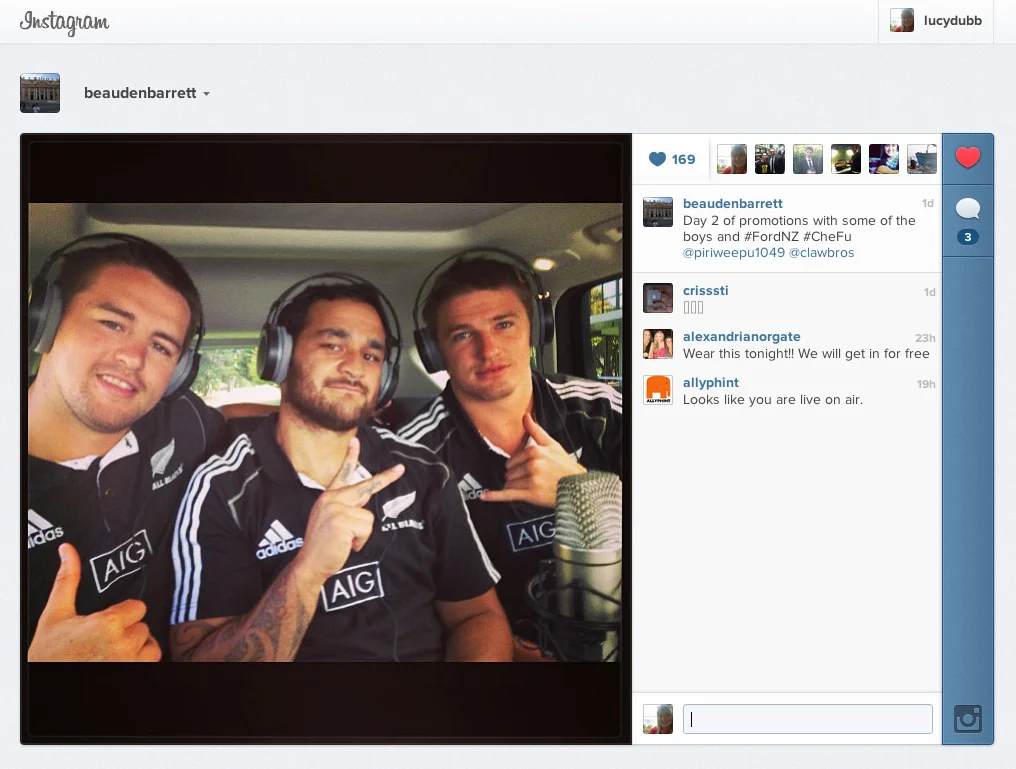Click the 1d timestamp on the caption
The height and width of the screenshot is (769, 1016).
(926, 203)
